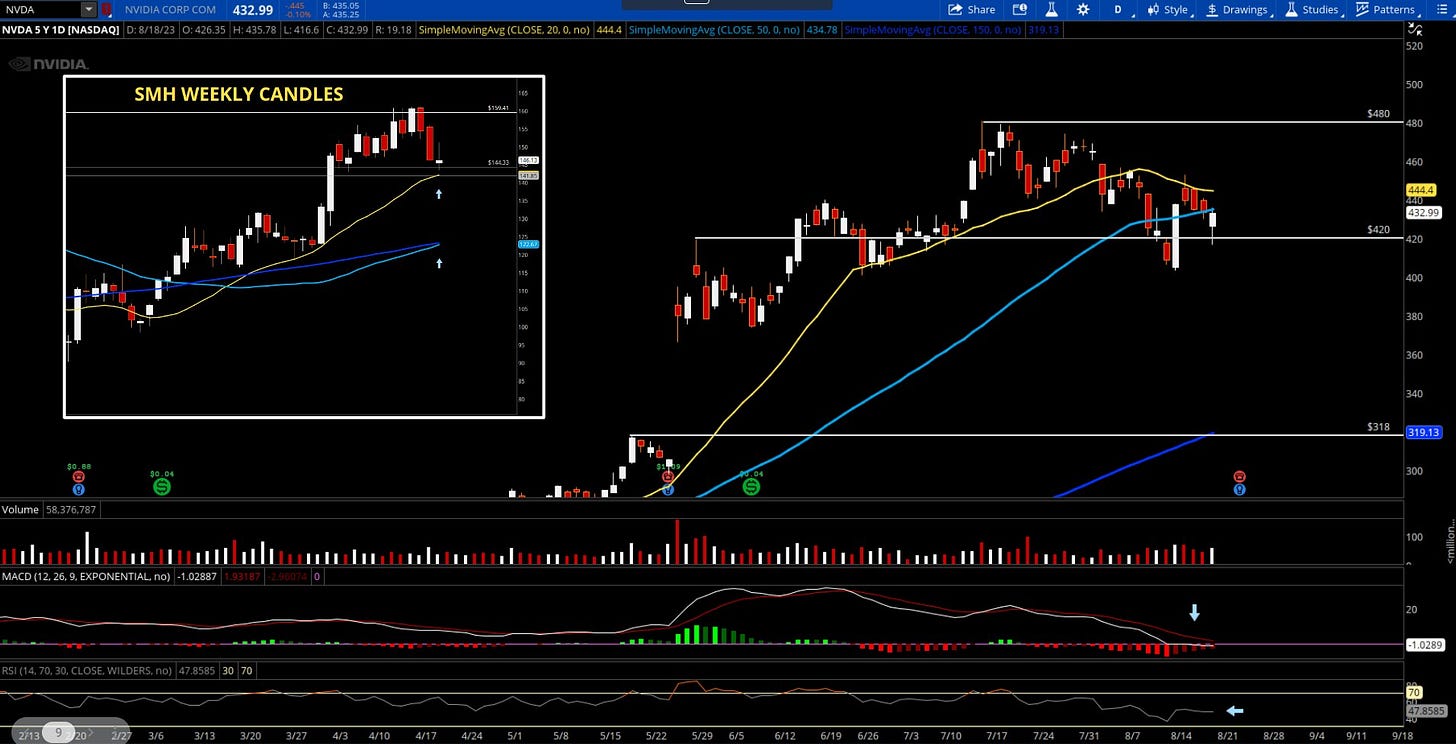Click blue lightbulb icon near 2/20

tap(79, 489)
